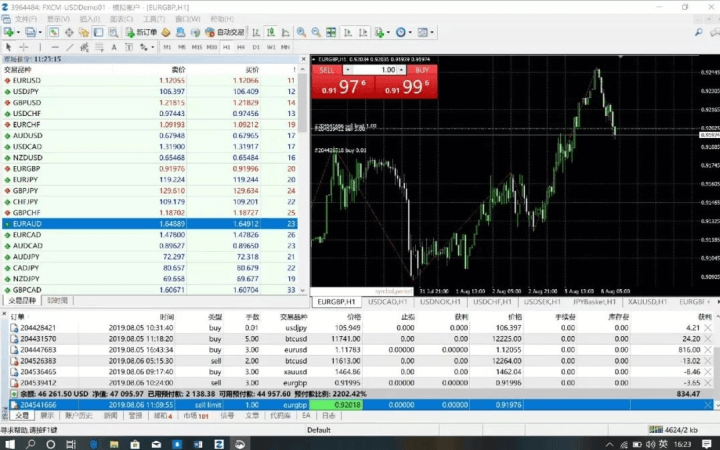Viewport: 720px width, 450px height.
Task: Toggle chart auto scroll icon
Action: 348,32
